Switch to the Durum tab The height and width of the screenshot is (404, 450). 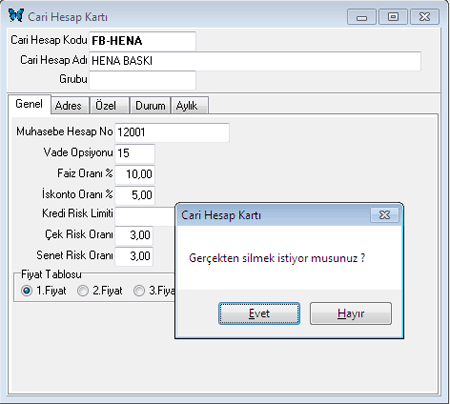tap(150, 105)
